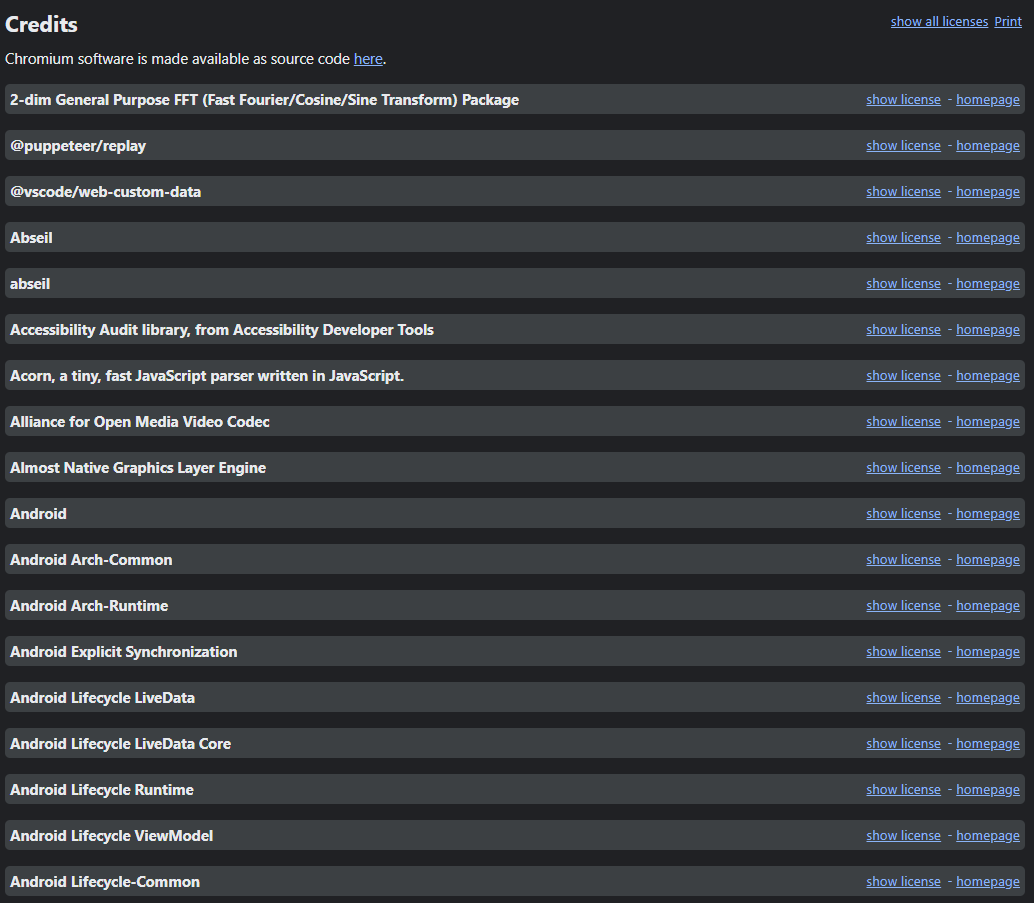Show license for Almost Native Graphics Layer Engine
The image size is (1034, 903).
pos(903,468)
